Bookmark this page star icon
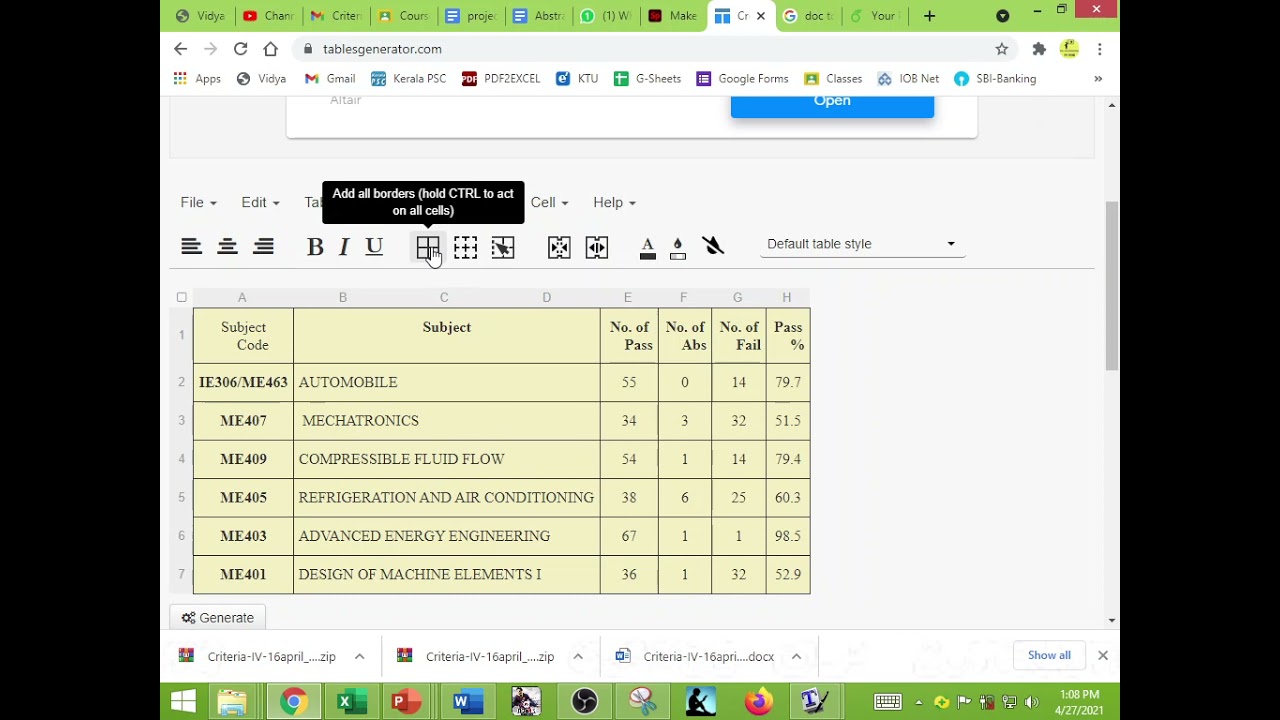The width and height of the screenshot is (1280, 720). [x=1001, y=49]
